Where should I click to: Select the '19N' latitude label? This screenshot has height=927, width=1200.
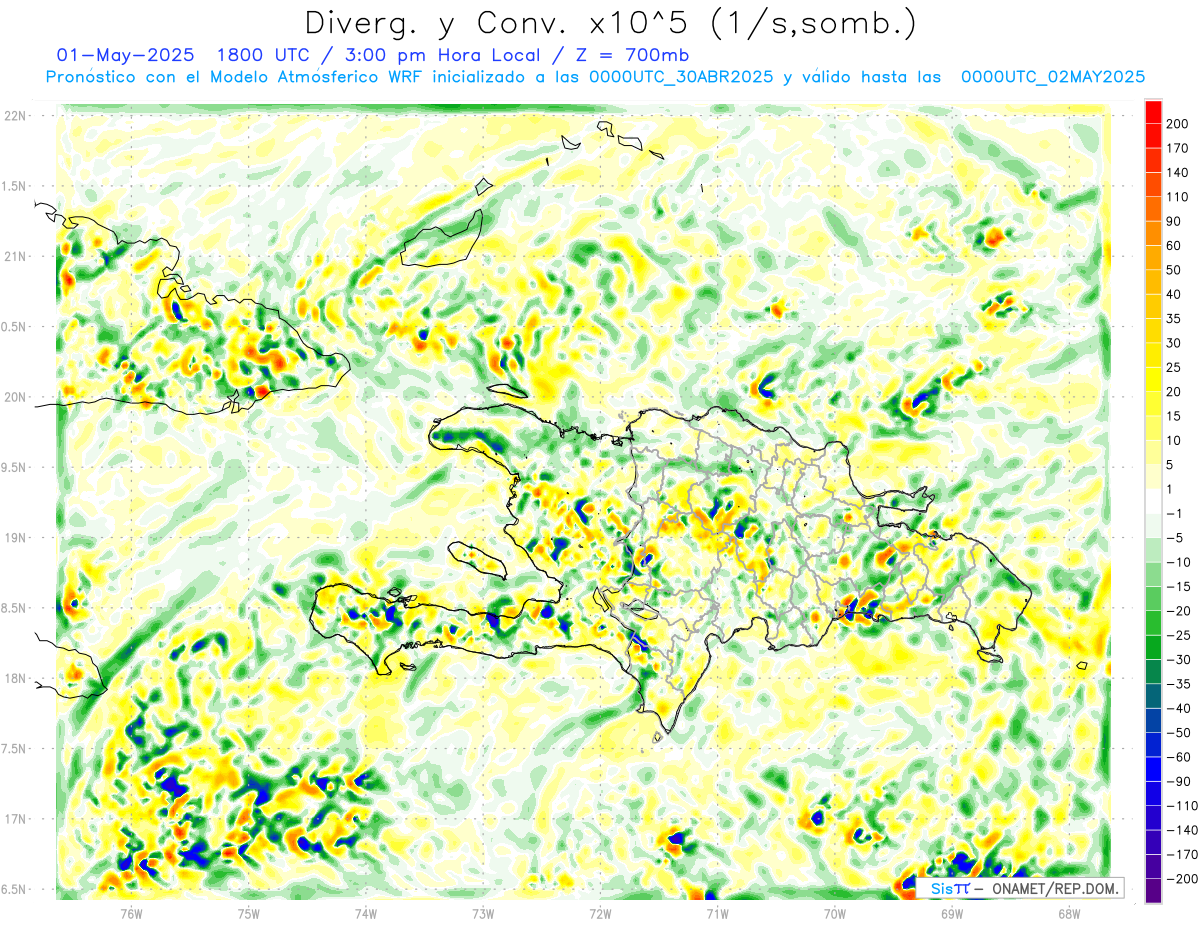coord(16,538)
